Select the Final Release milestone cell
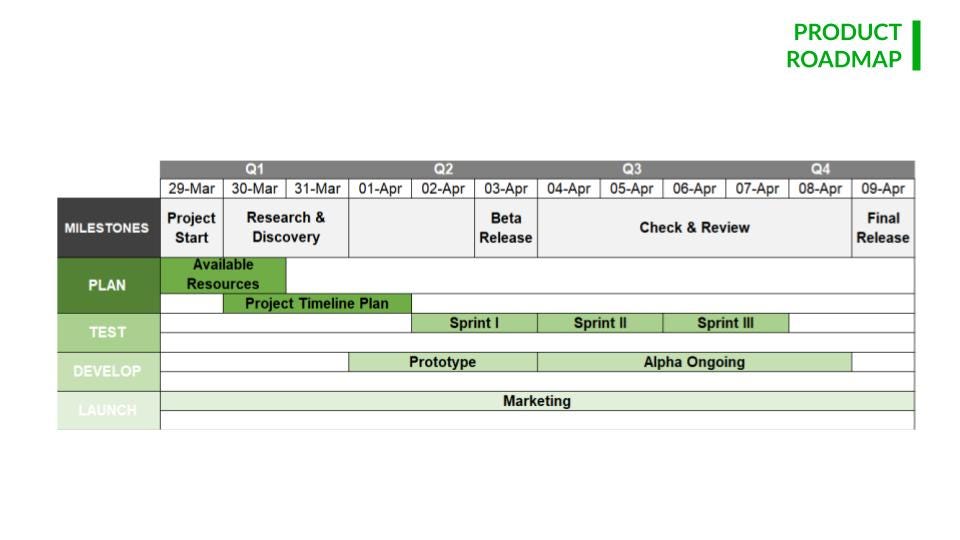This screenshot has width=960, height=540. pyautogui.click(x=883, y=228)
